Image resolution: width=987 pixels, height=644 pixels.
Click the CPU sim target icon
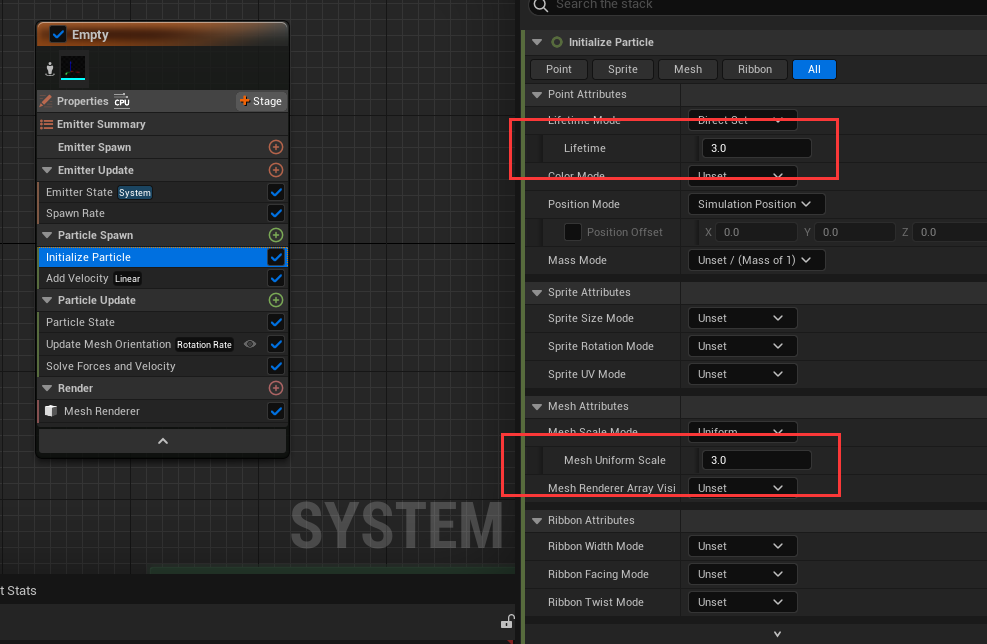(122, 101)
